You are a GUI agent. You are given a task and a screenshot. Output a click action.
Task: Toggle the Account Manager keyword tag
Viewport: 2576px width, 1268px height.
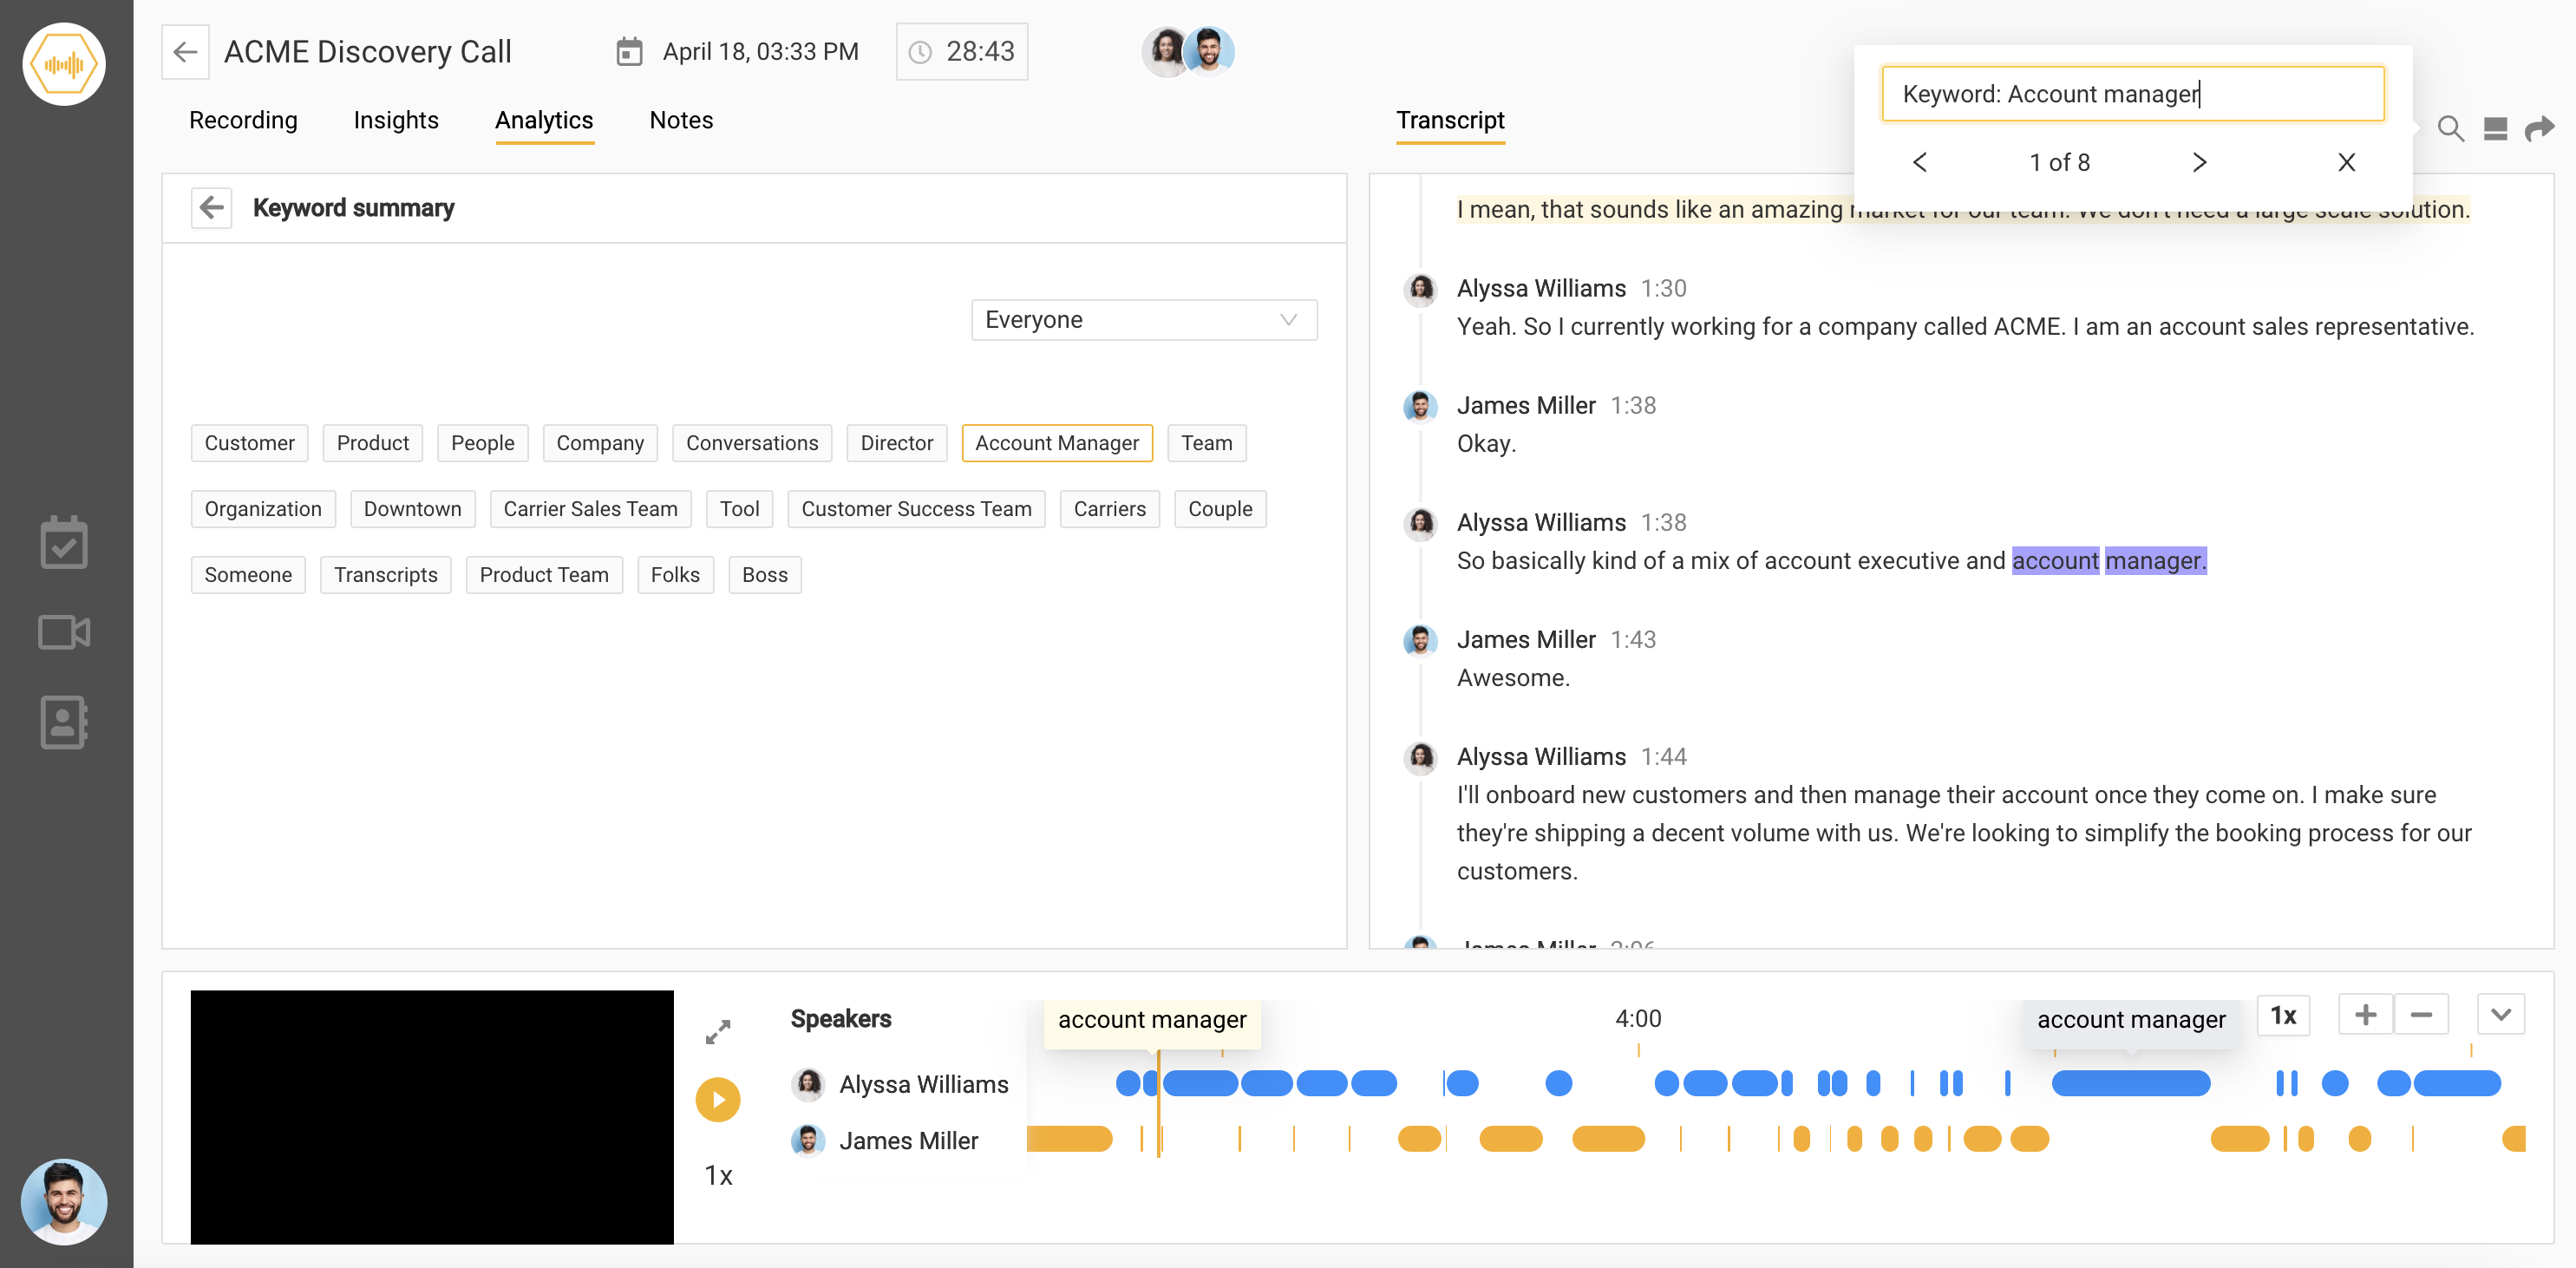(1056, 443)
